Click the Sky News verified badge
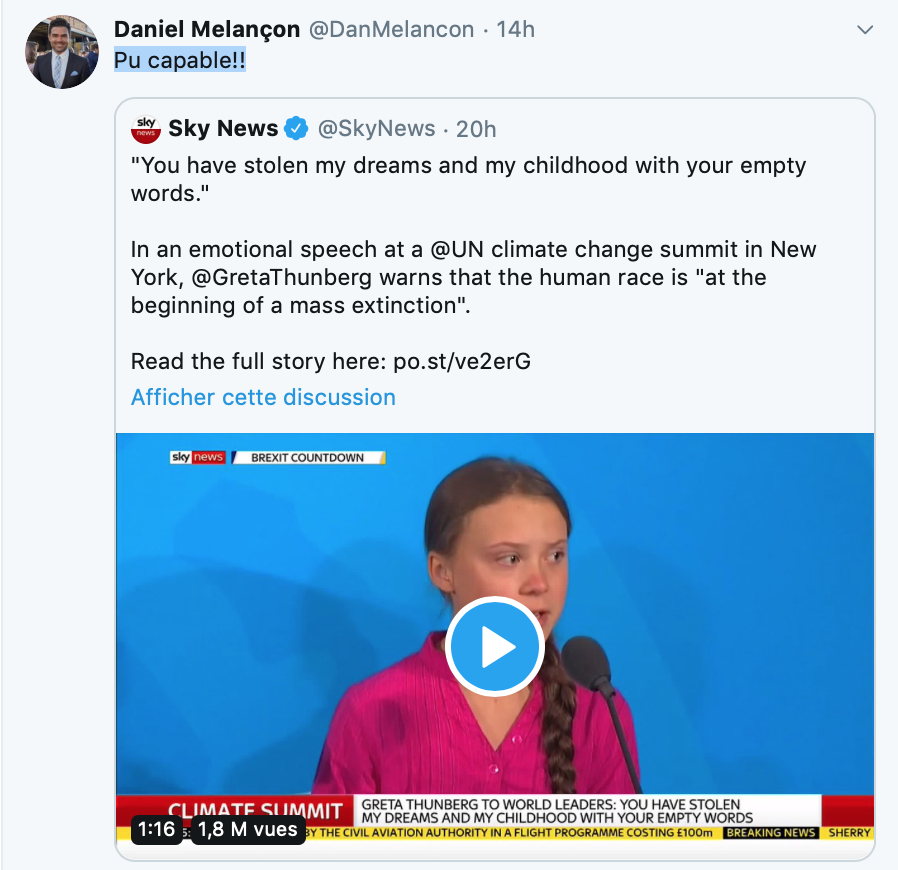898x870 pixels. pyautogui.click(x=297, y=129)
